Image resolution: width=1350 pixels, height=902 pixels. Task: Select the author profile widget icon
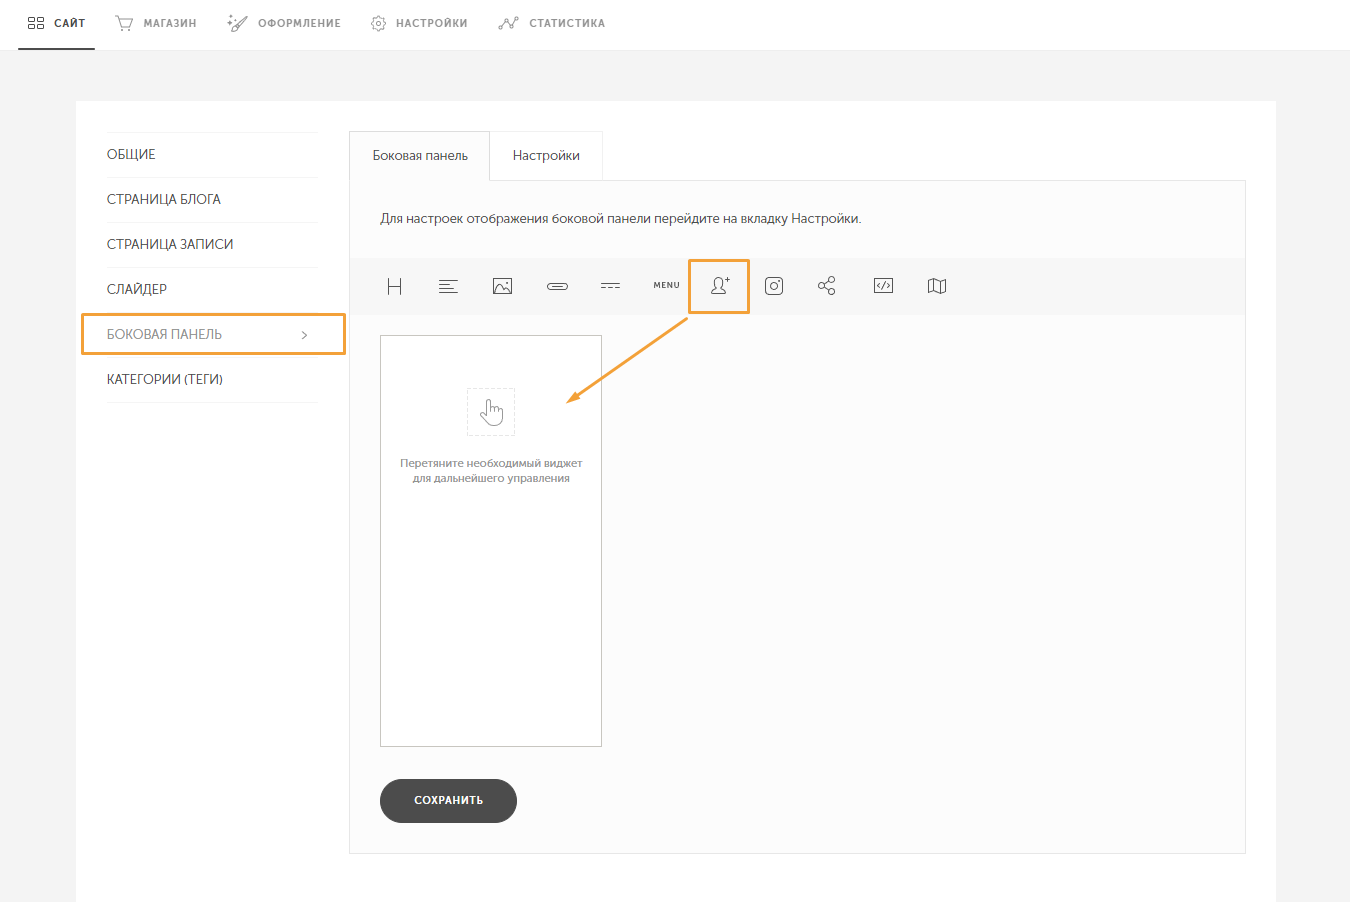click(720, 286)
